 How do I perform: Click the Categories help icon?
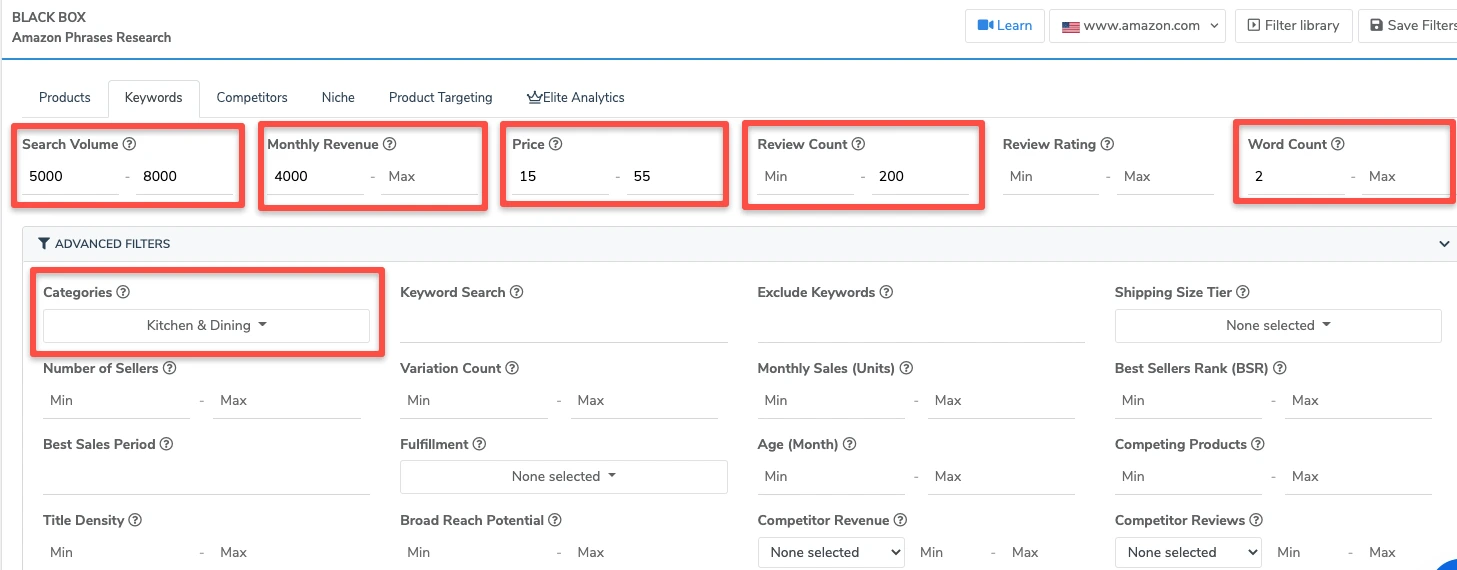[x=124, y=292]
